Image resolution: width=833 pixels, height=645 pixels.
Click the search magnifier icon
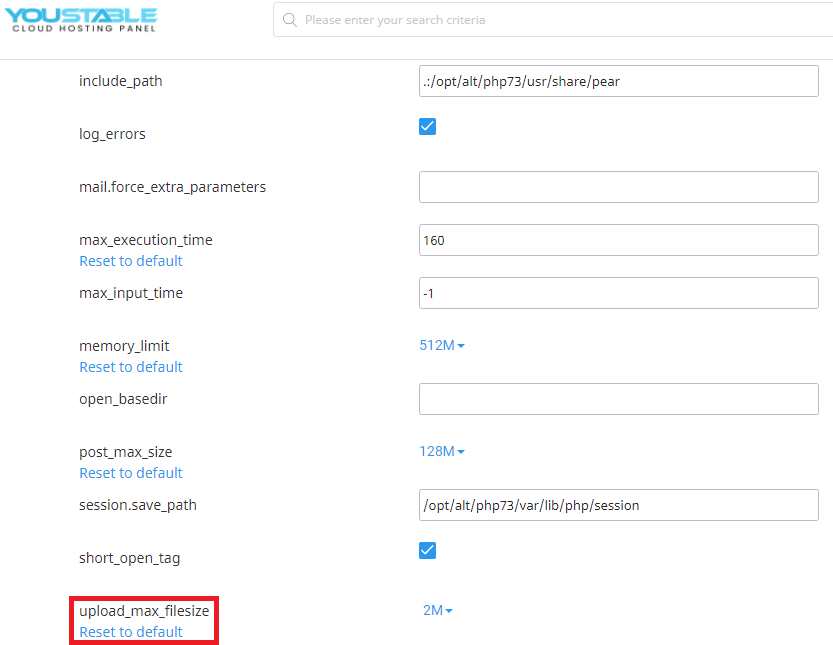tap(290, 19)
